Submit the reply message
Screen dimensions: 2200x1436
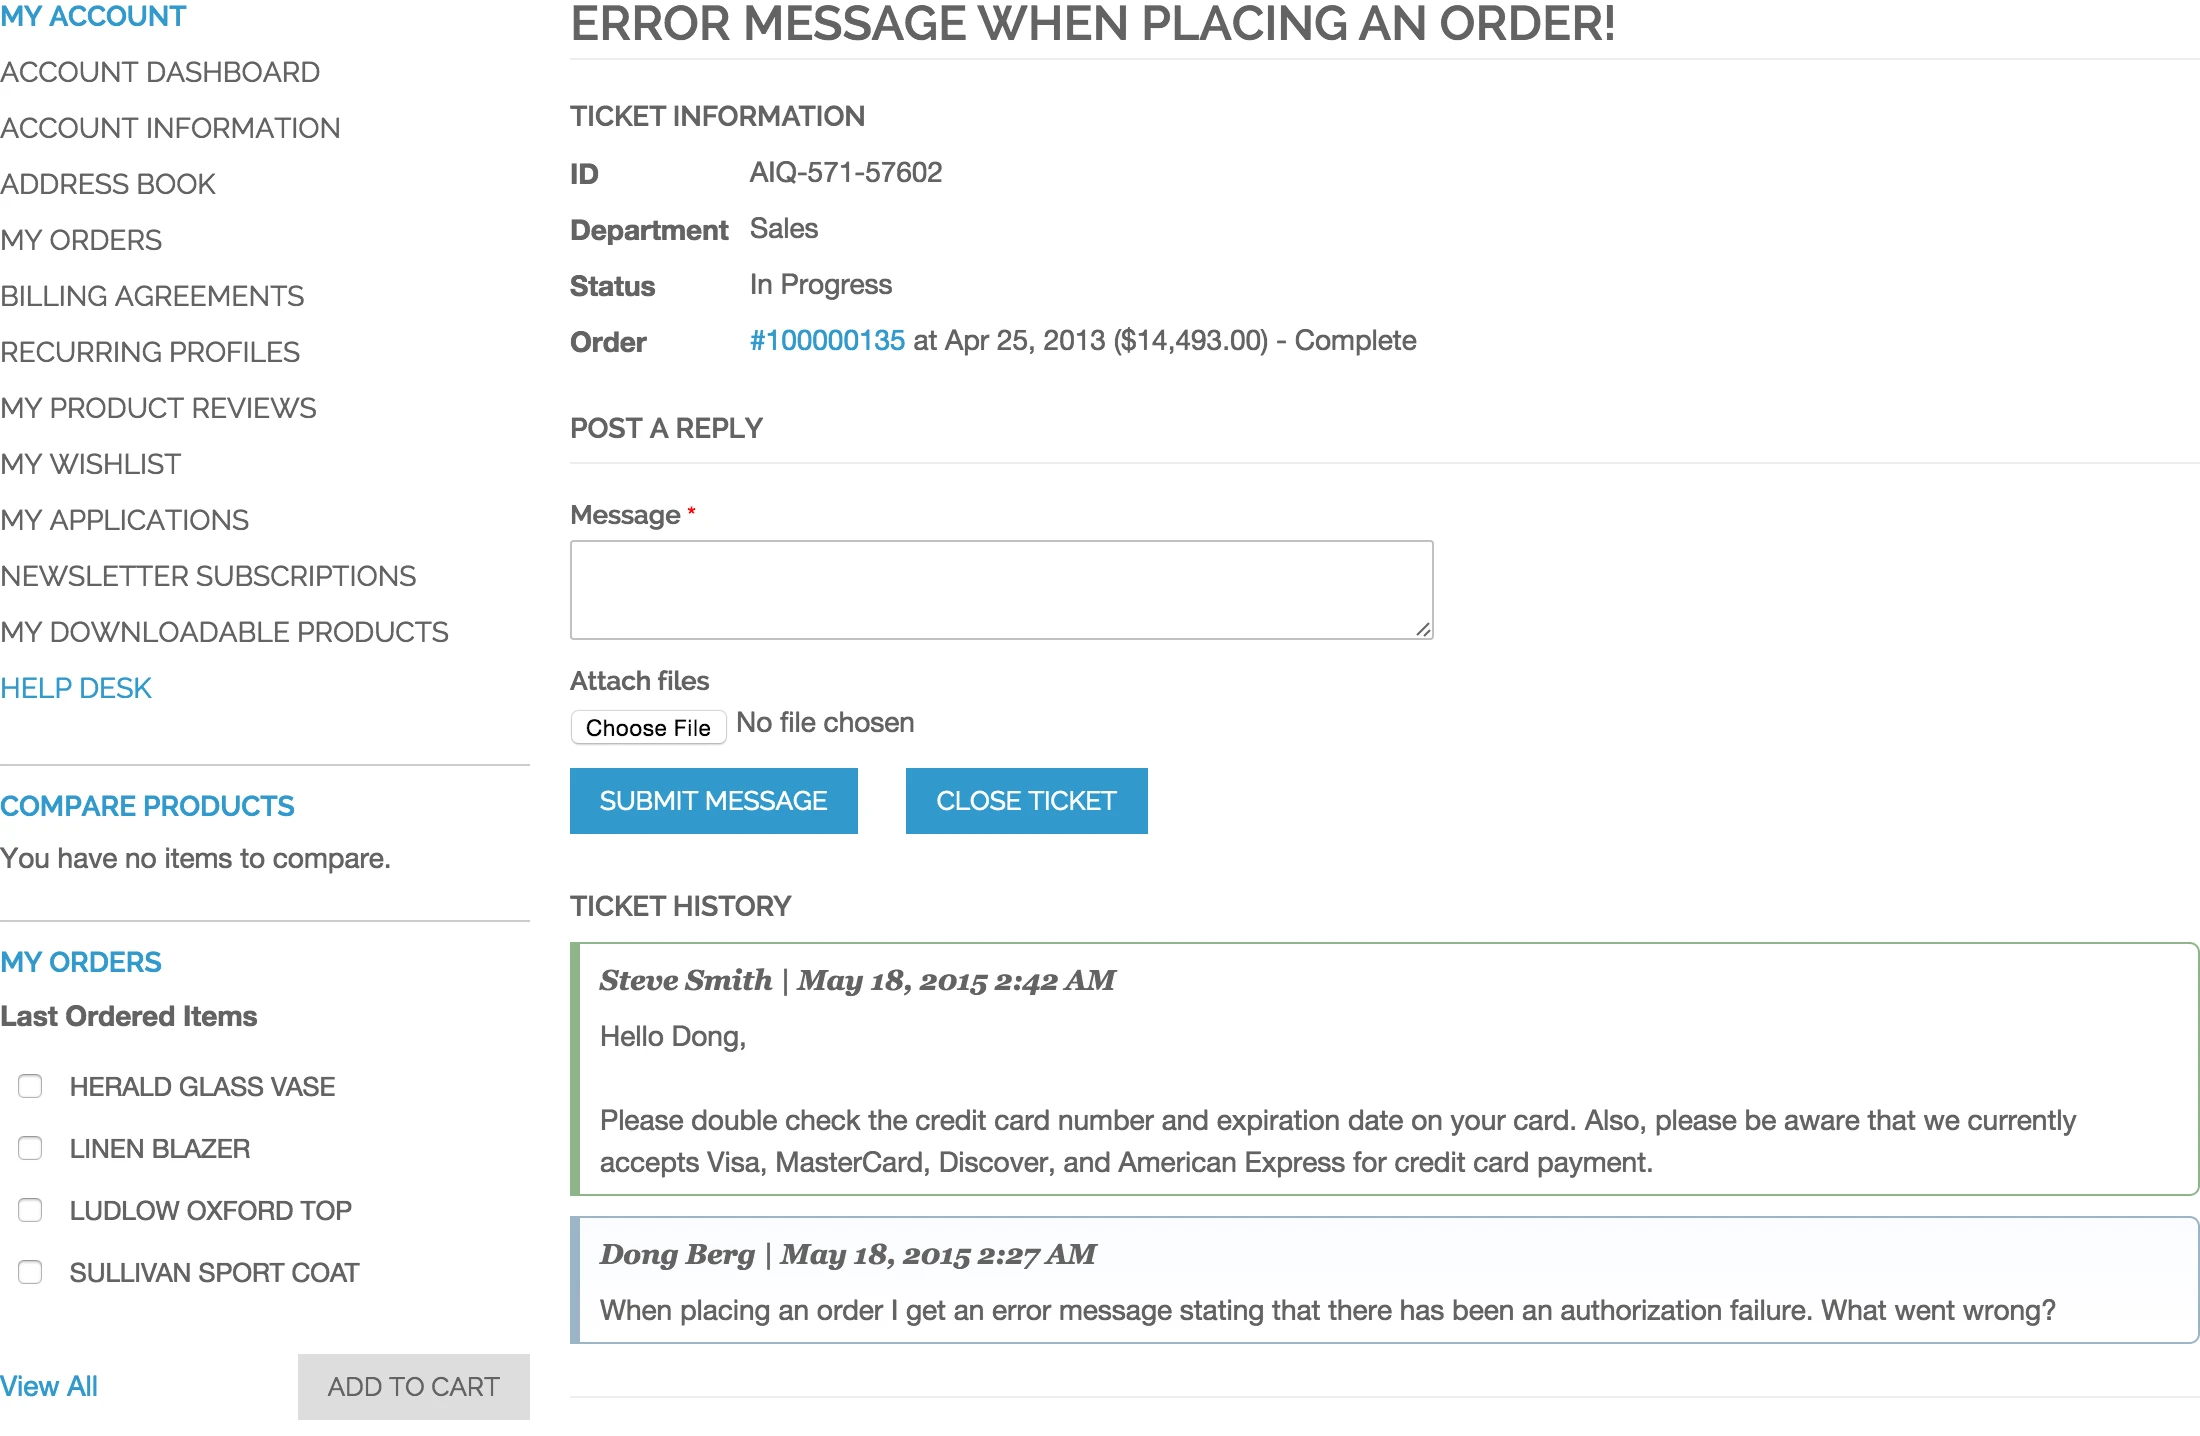pos(713,800)
